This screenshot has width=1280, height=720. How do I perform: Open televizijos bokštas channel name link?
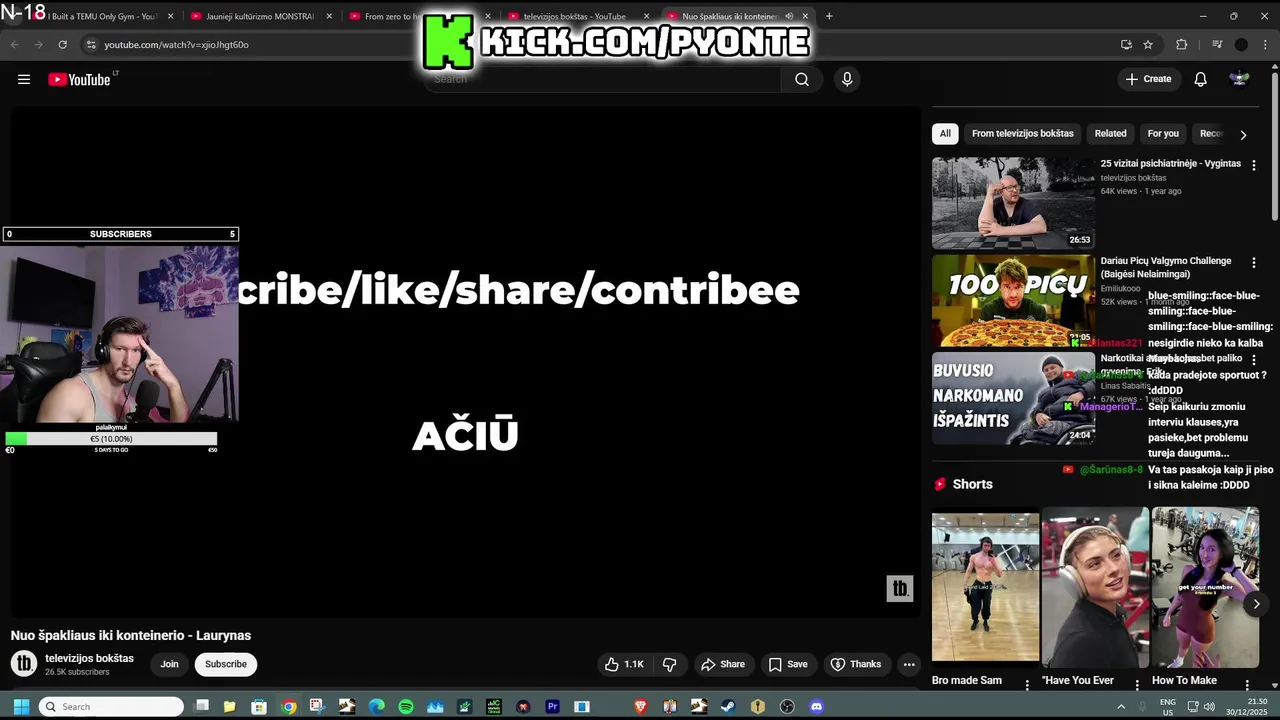89,658
